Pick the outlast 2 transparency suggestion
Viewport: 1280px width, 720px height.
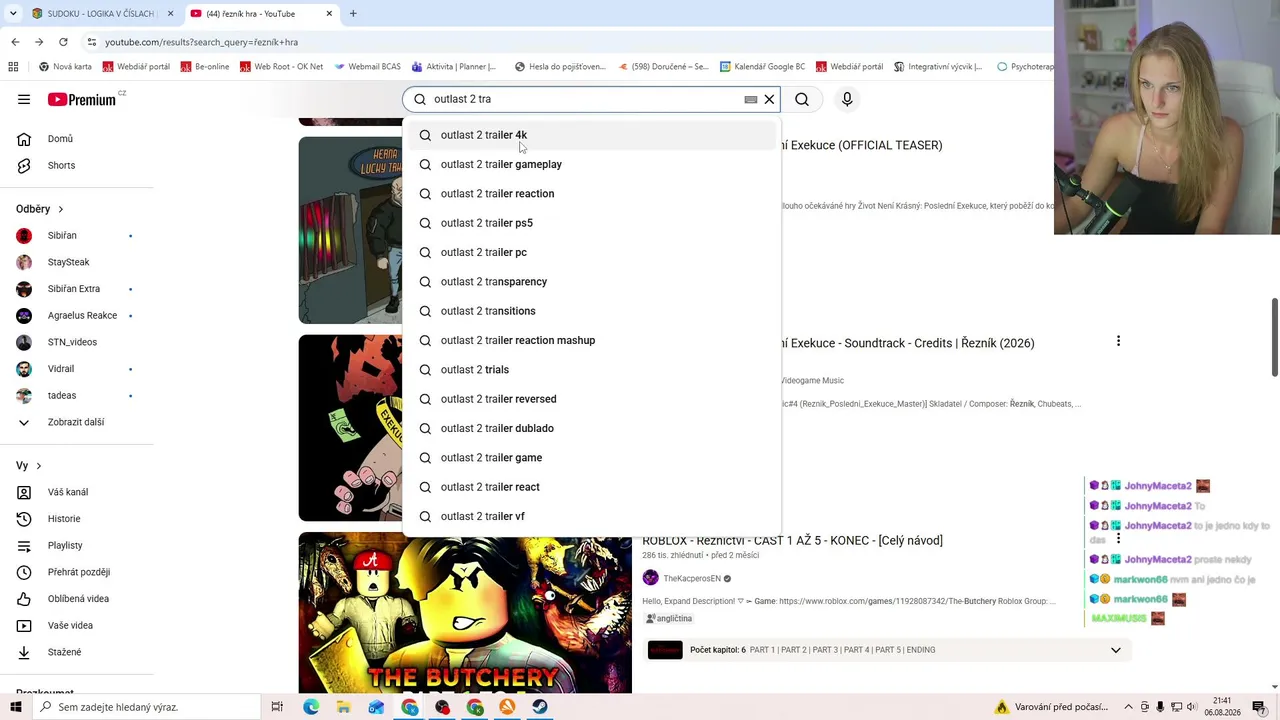(592, 282)
